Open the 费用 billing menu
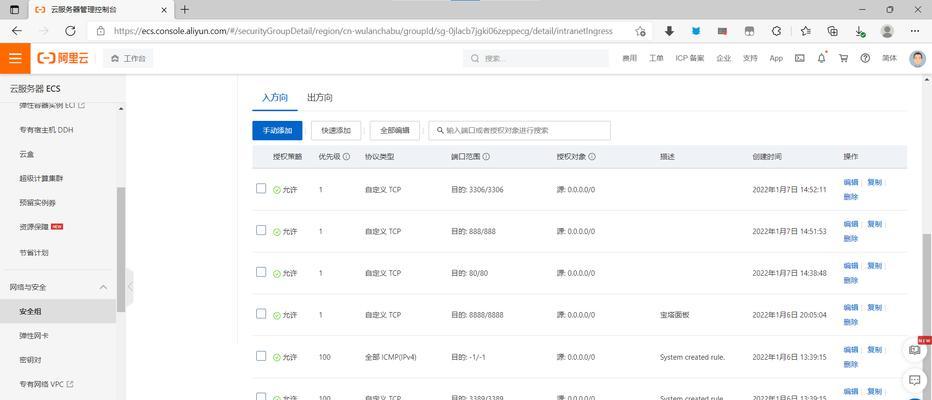The width and height of the screenshot is (932, 400). coord(629,58)
